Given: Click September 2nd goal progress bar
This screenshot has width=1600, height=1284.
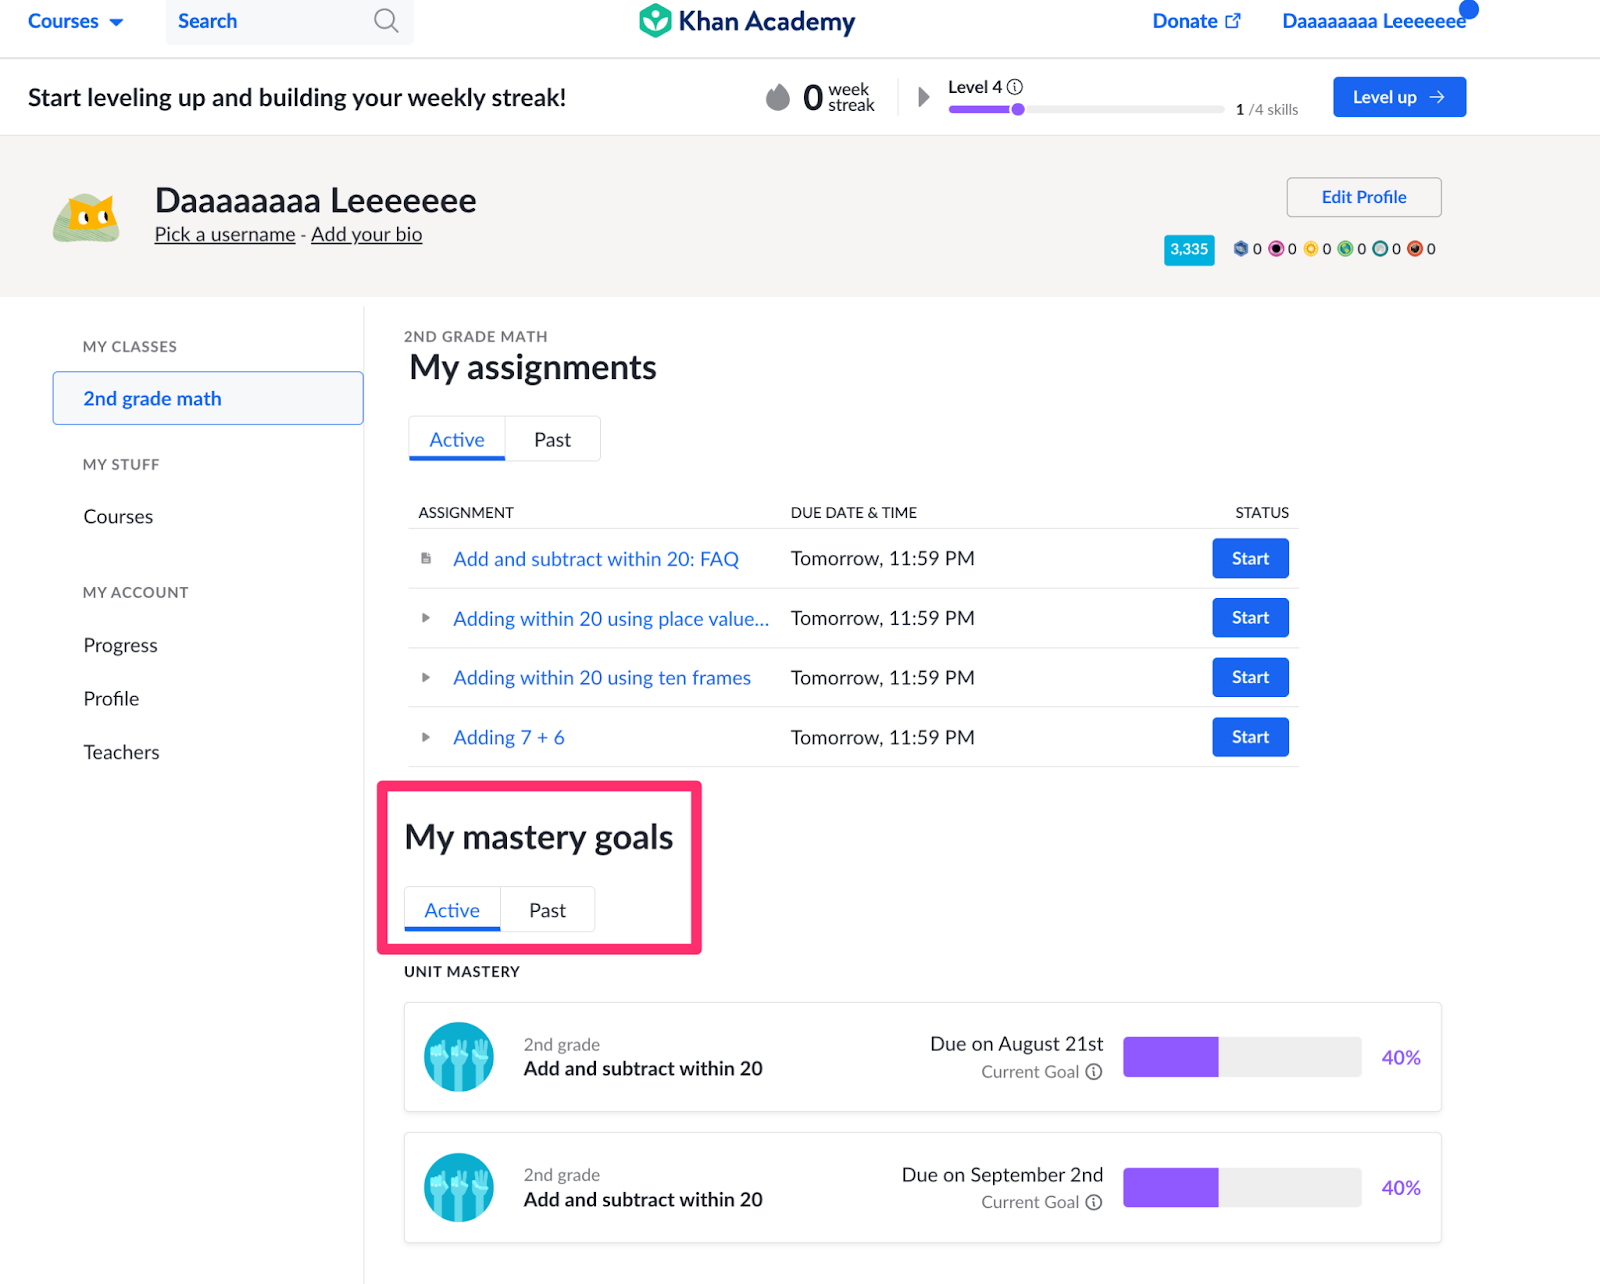Looking at the screenshot, I should click(x=1242, y=1187).
